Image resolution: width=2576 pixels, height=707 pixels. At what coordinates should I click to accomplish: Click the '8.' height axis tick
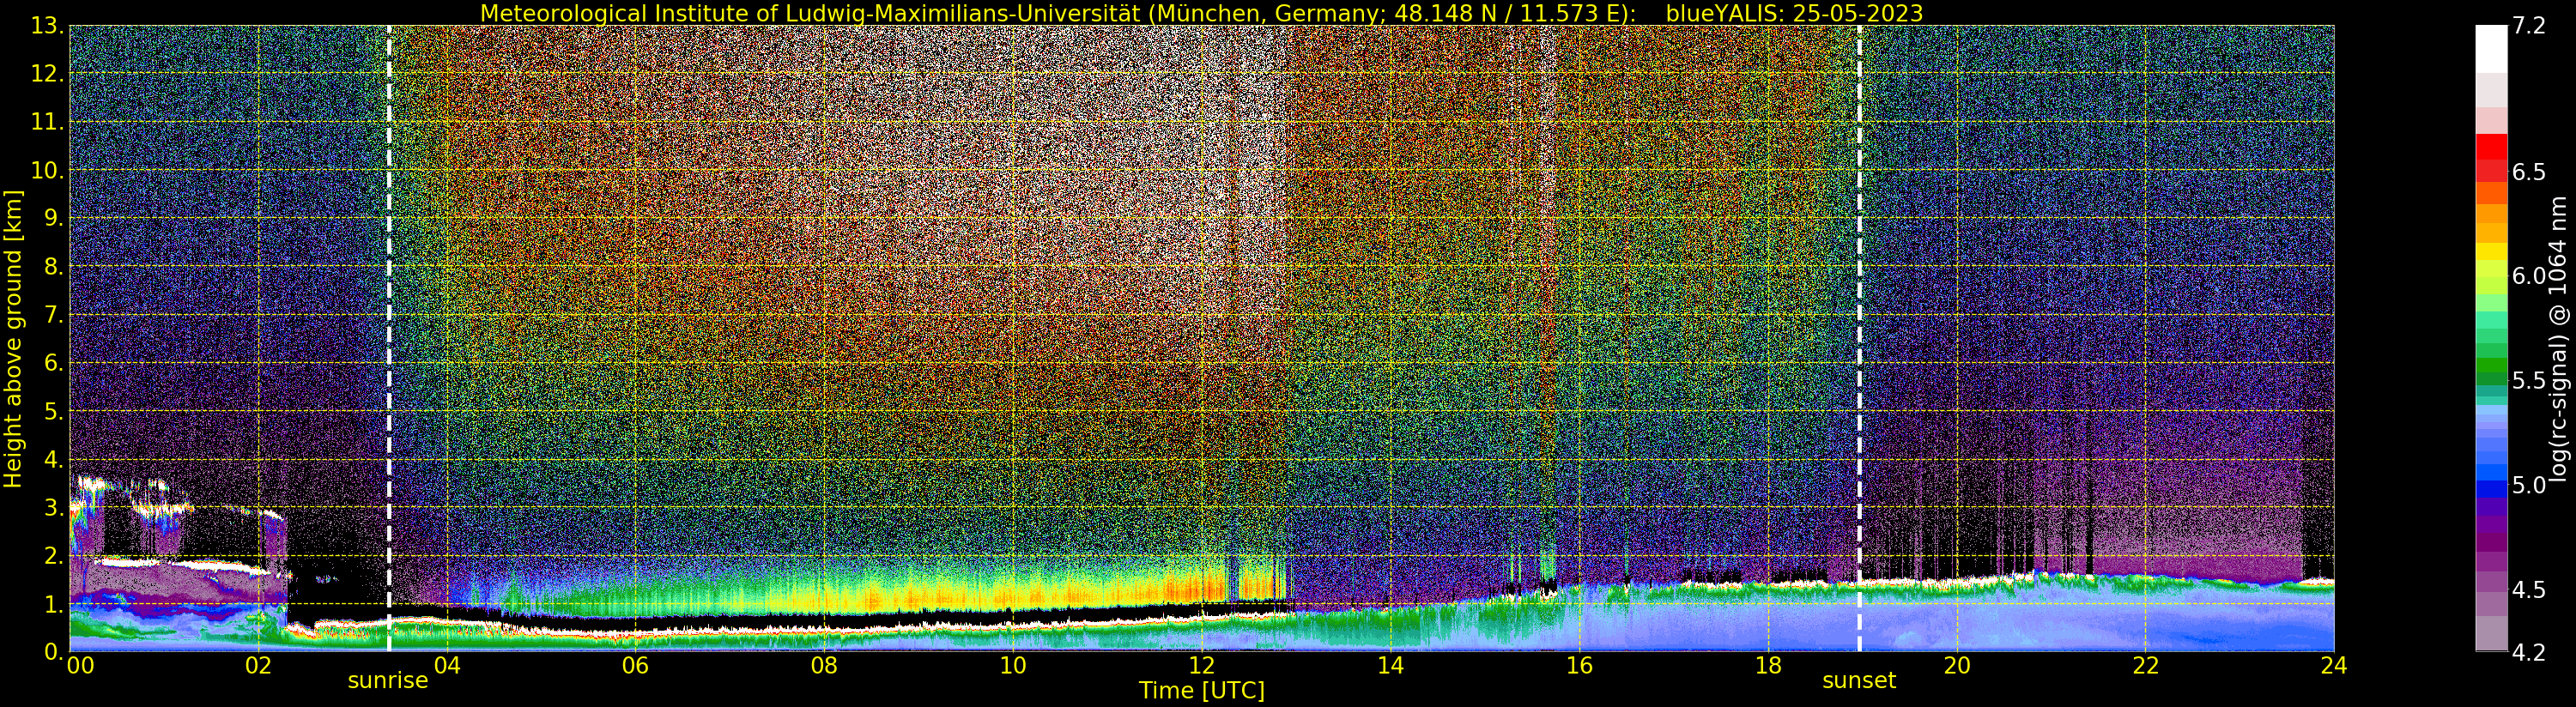(54, 266)
